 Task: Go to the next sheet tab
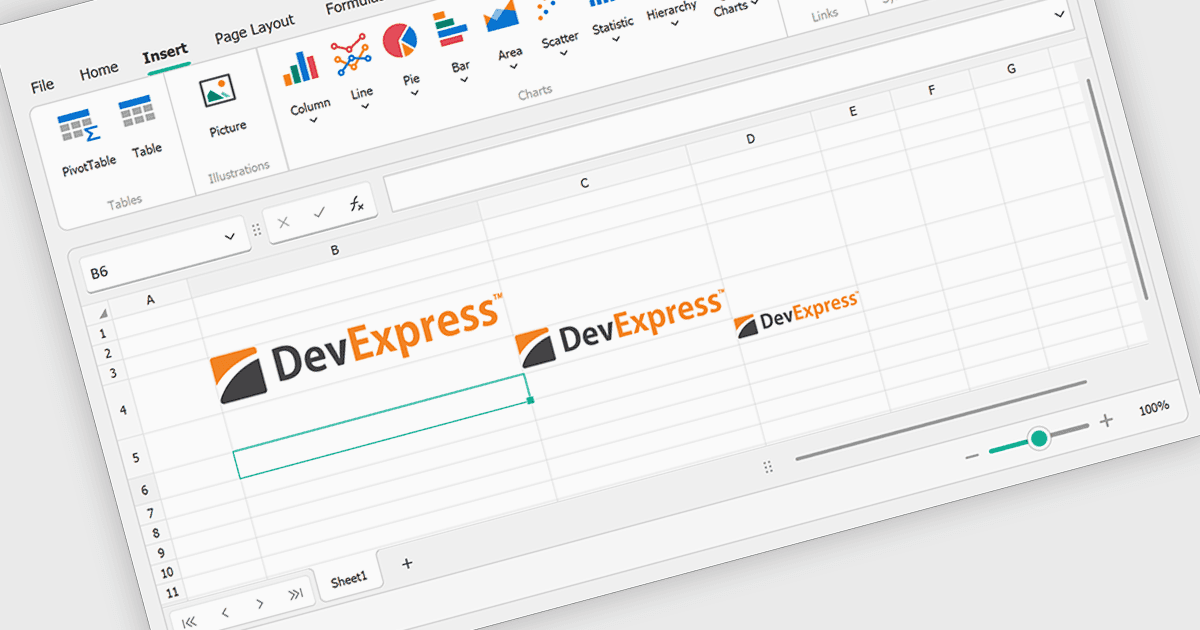point(260,603)
